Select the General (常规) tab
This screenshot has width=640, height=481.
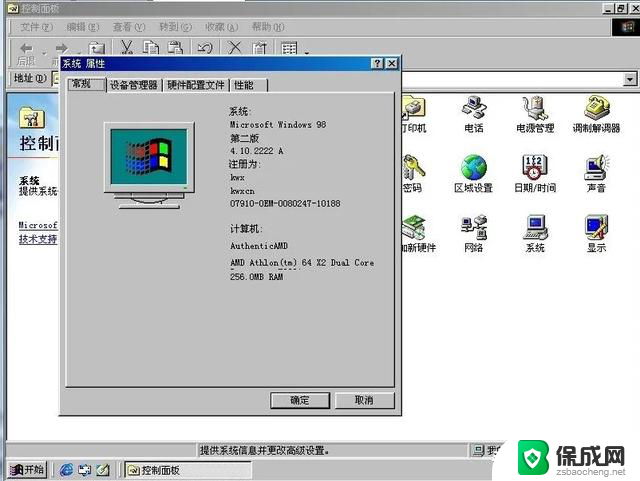pos(87,84)
